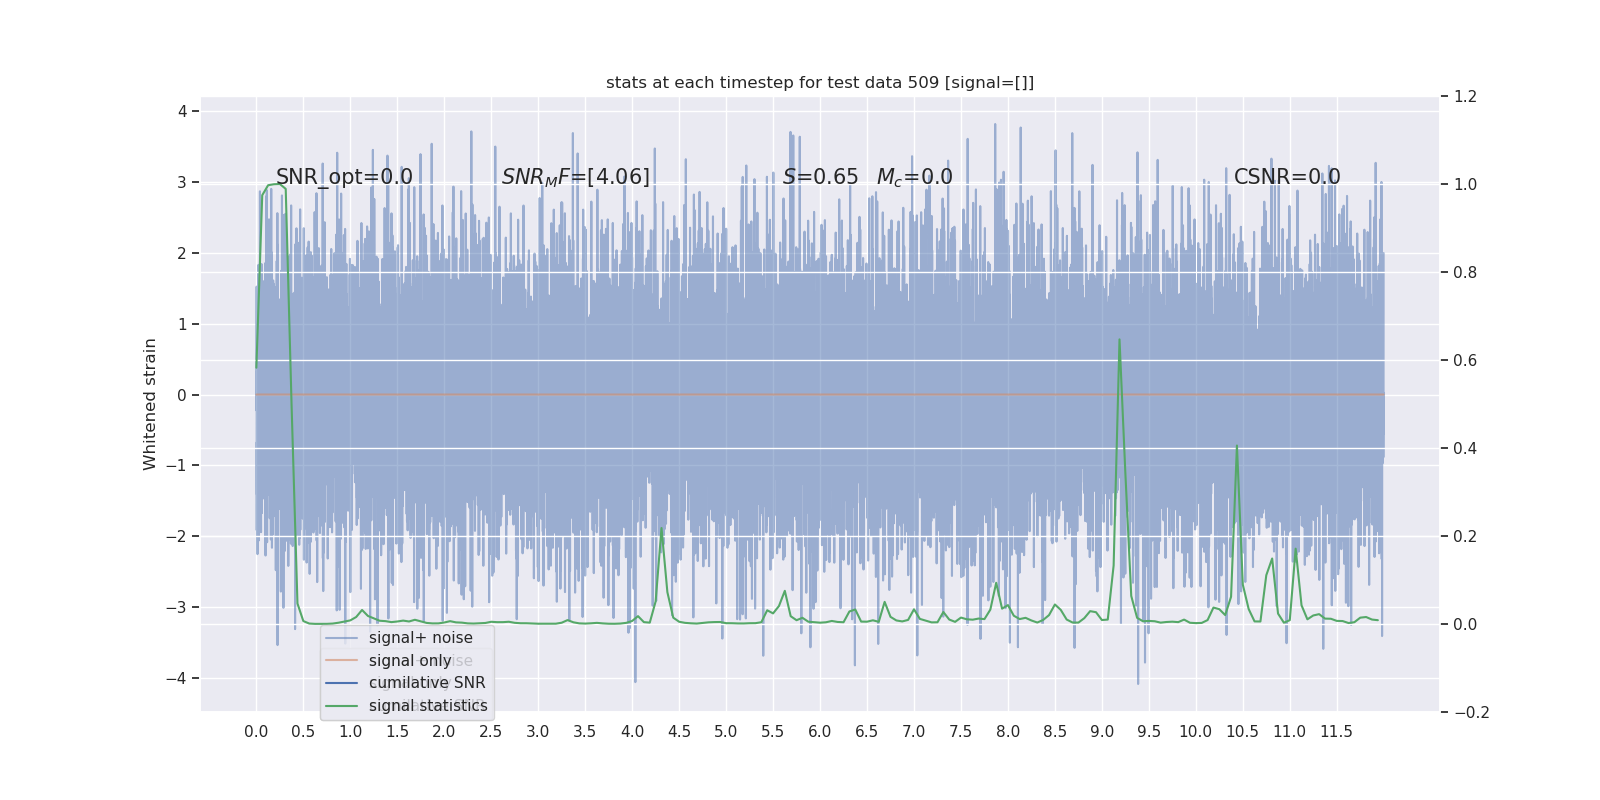This screenshot has width=1600, height=800.
Task: Click the CSNR=0.0 annotation
Action: [x=1287, y=177]
